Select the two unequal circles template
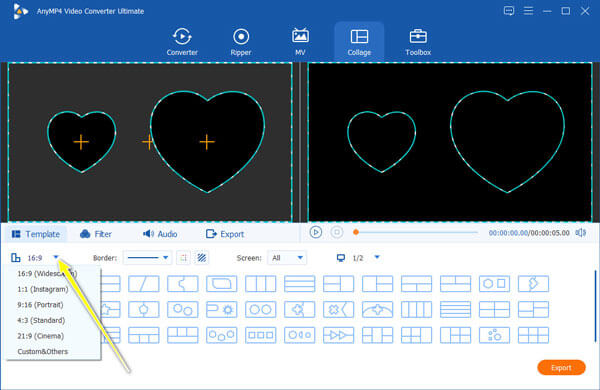600x390 pixels. point(183,309)
